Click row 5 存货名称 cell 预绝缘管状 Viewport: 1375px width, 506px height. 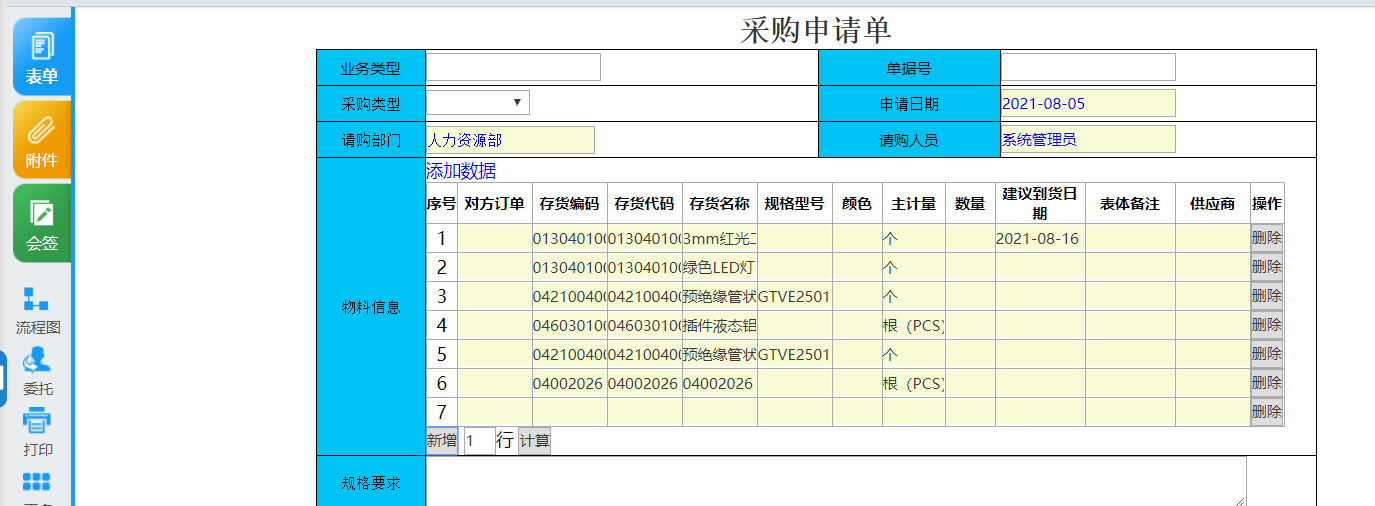pos(720,354)
